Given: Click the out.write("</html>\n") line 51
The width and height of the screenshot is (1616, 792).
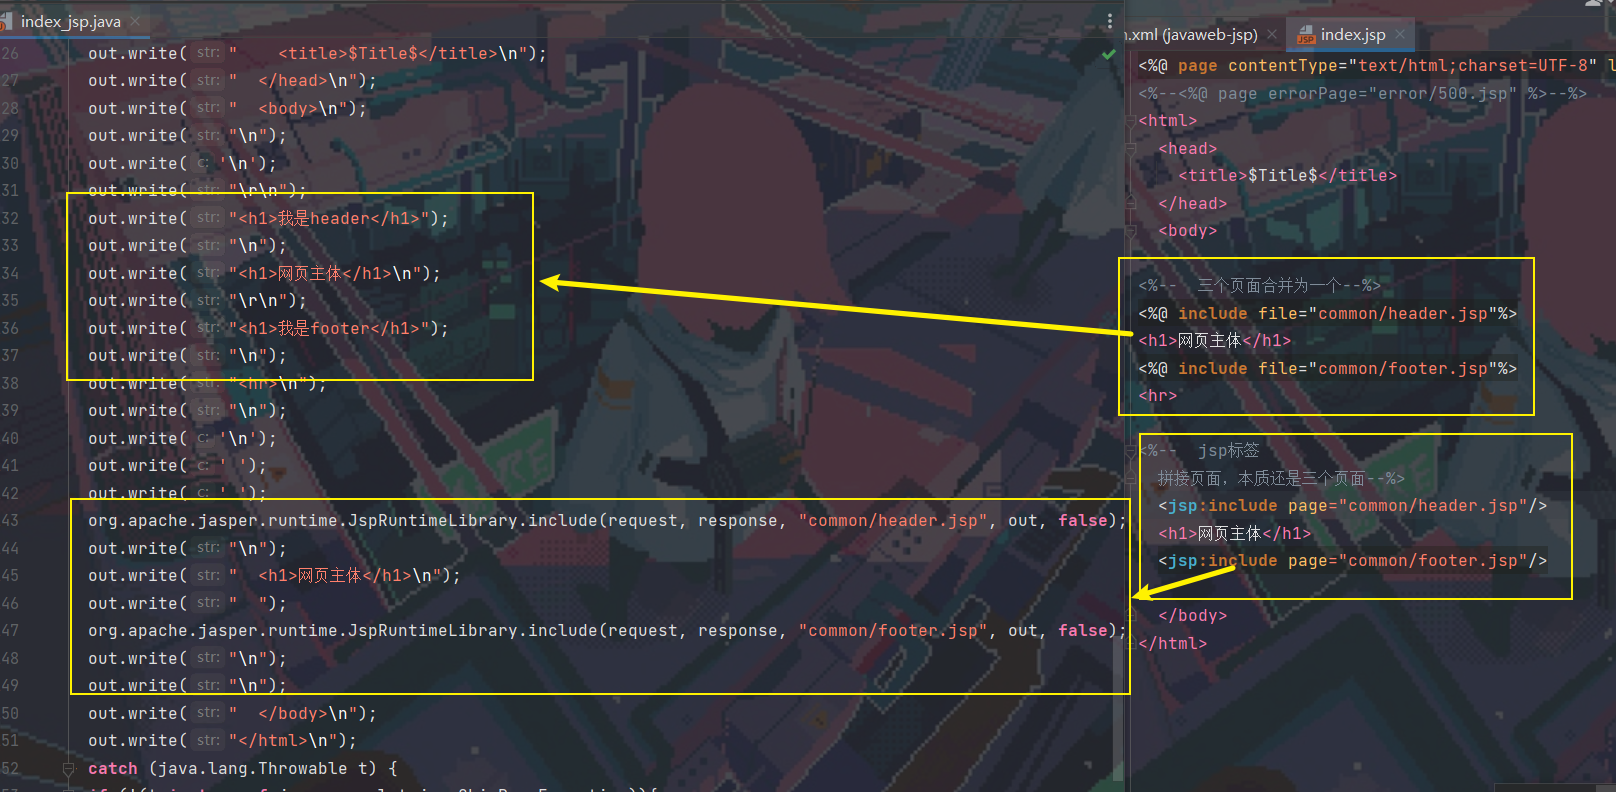Looking at the screenshot, I should [x=222, y=741].
